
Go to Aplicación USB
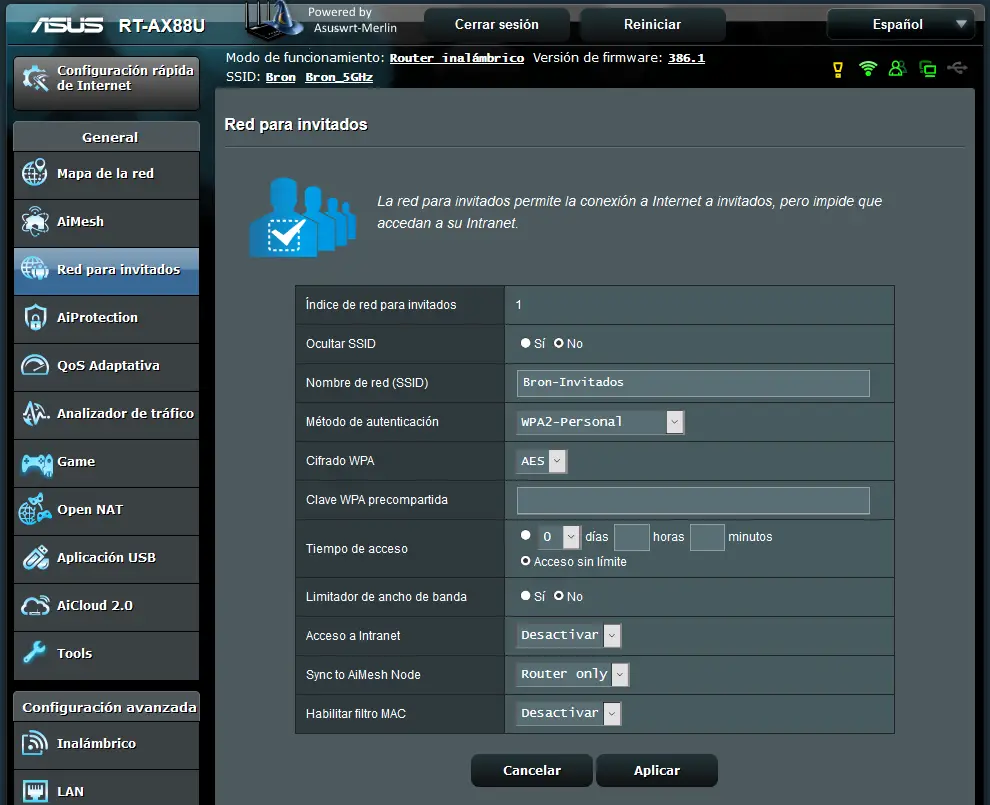point(106,558)
